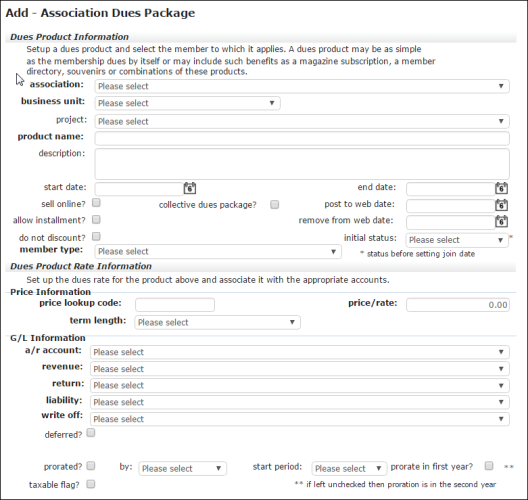Open the end date calendar picker

[501, 188]
